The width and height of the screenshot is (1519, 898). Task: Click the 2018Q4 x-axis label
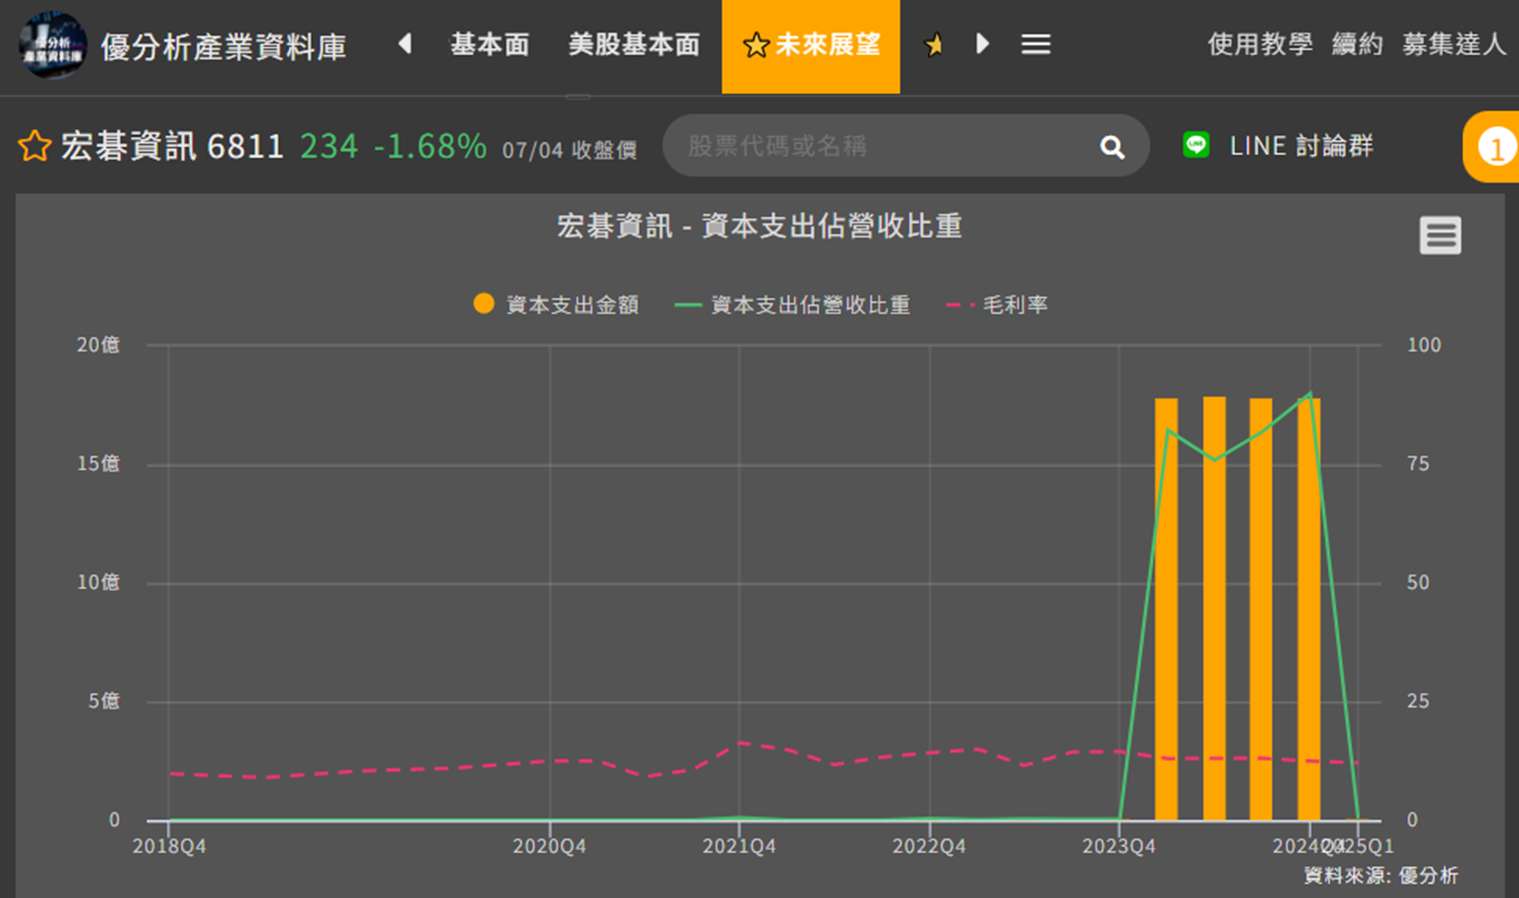(x=169, y=847)
